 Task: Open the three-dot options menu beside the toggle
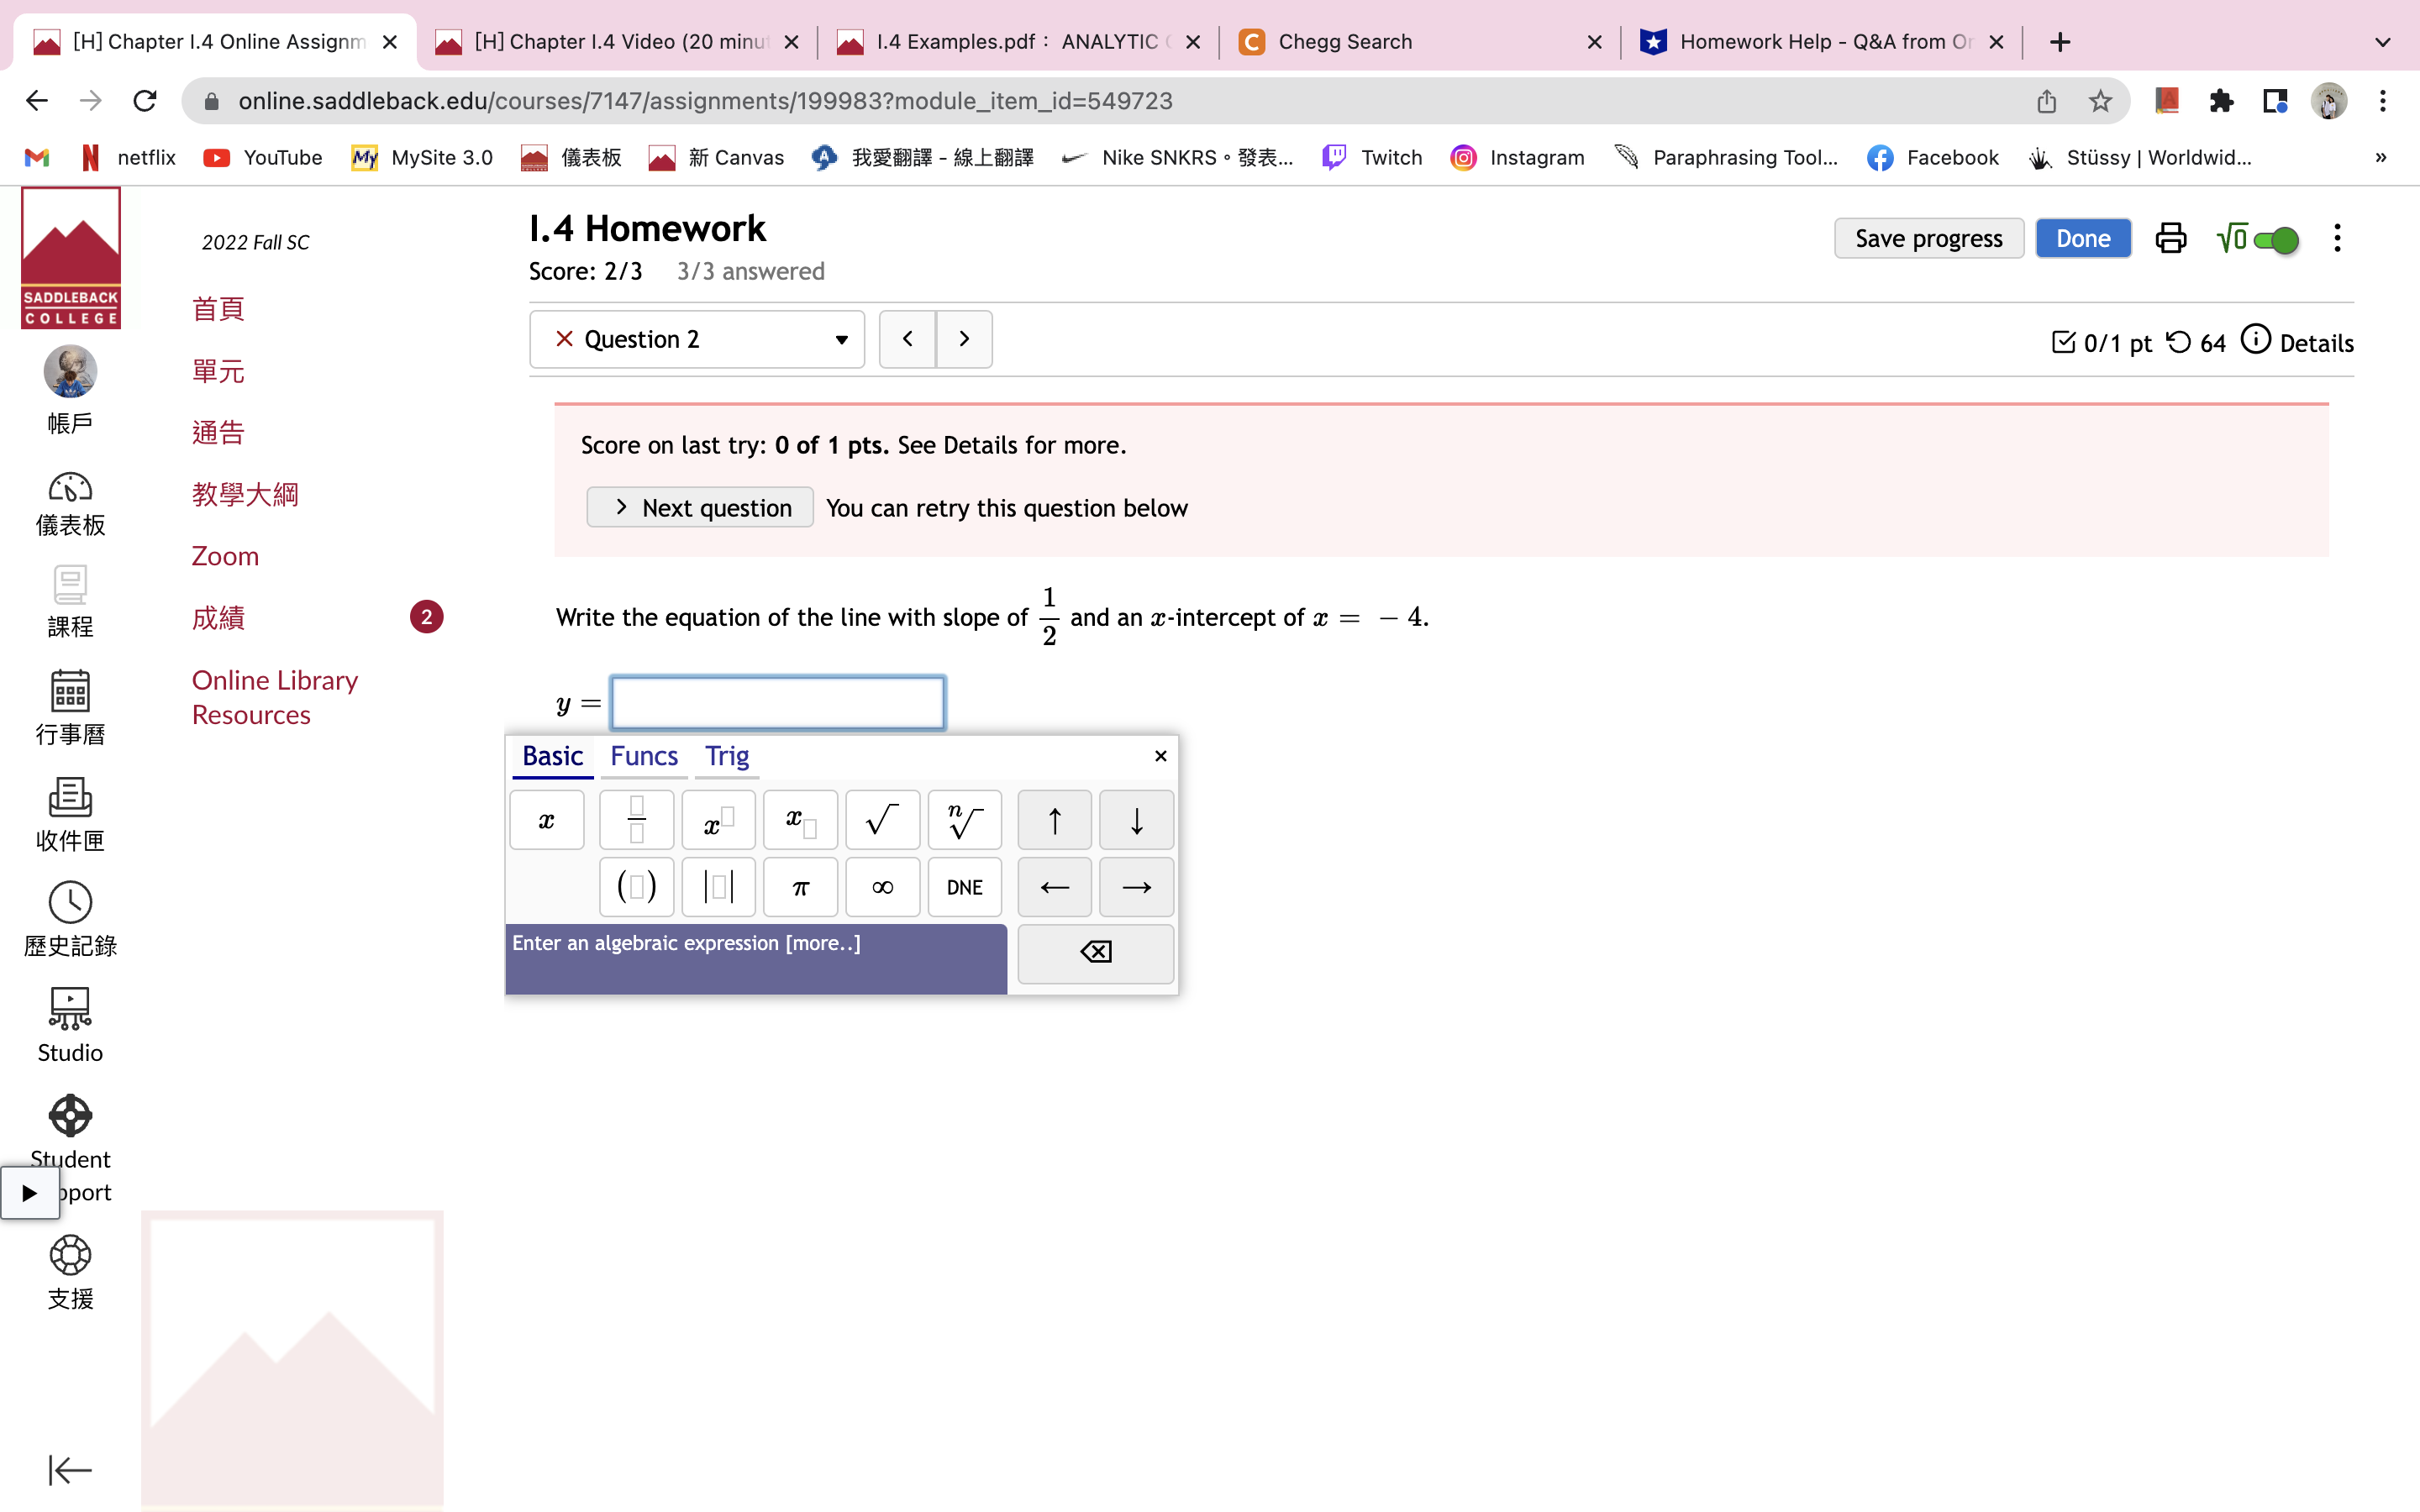2337,238
